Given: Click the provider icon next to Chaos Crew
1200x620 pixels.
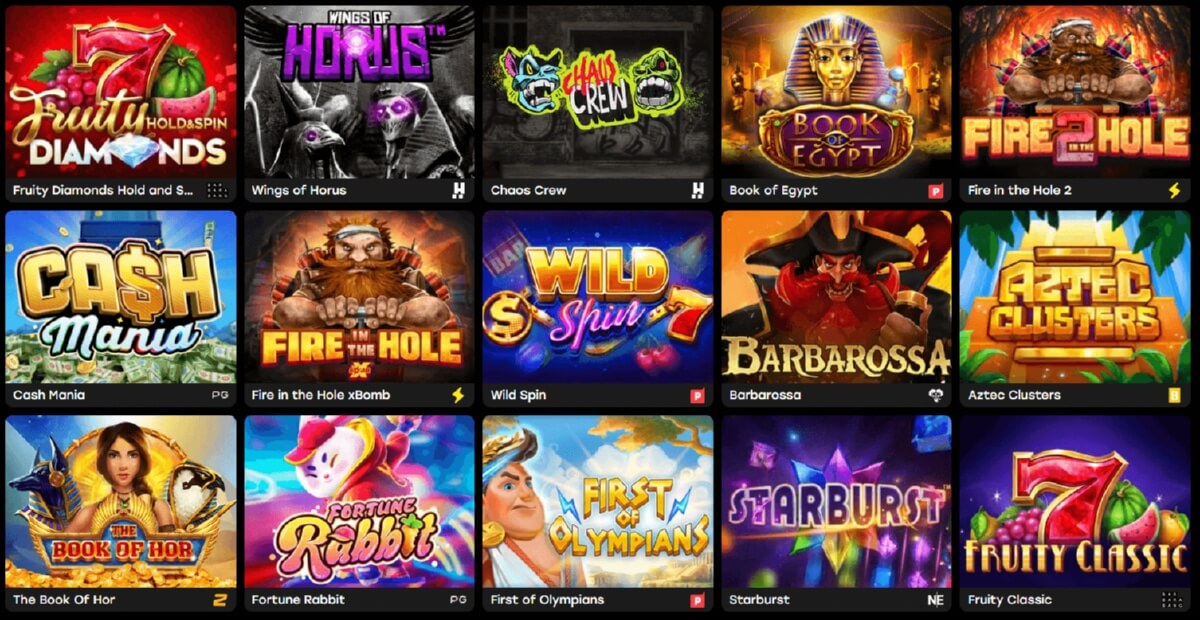Looking at the screenshot, I should (x=697, y=190).
